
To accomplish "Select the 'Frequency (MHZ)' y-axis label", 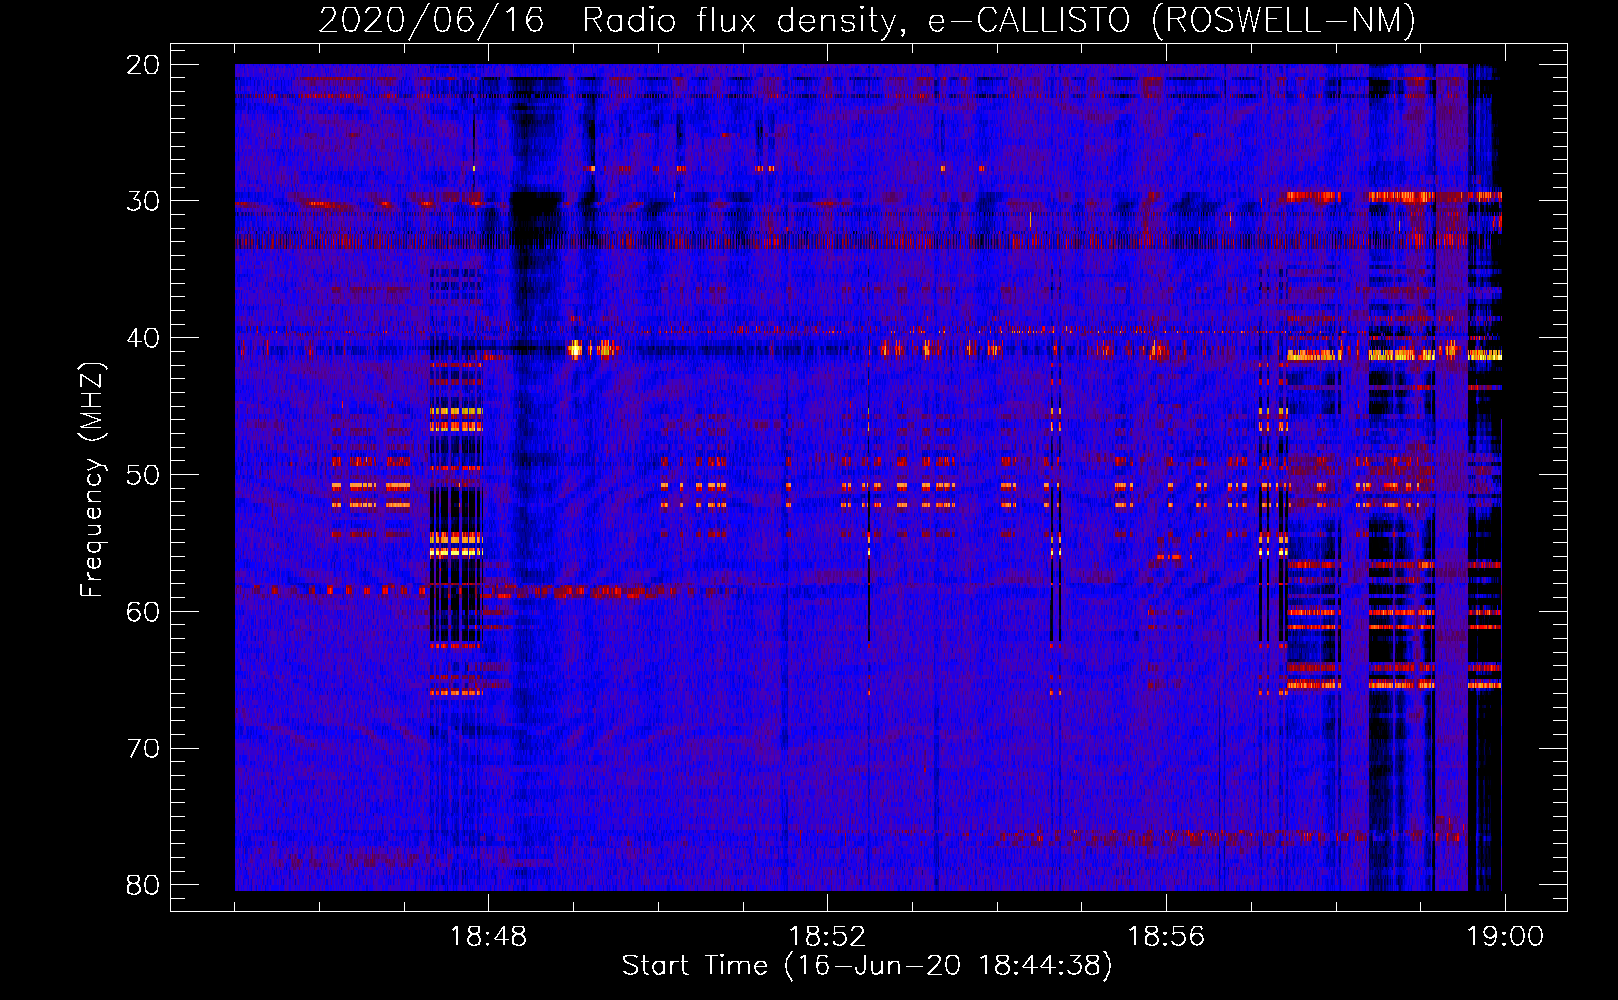I will coord(92,480).
